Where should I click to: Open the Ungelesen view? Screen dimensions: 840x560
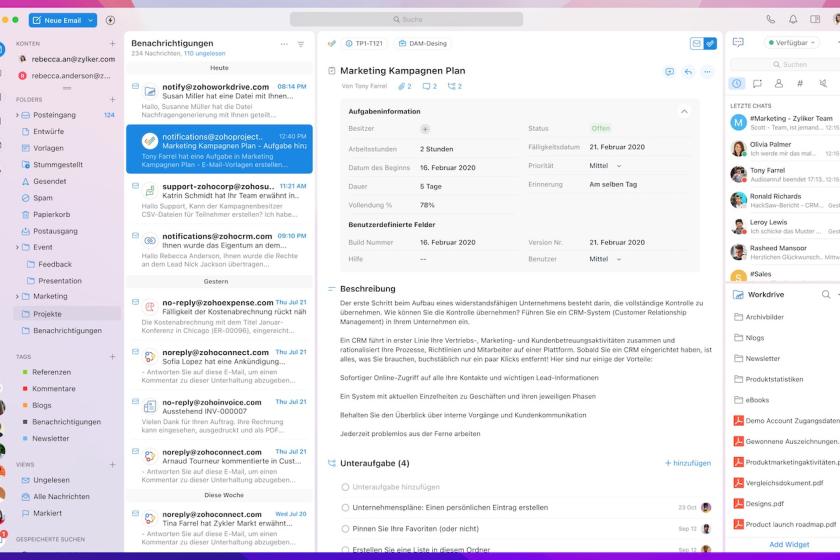coord(51,480)
